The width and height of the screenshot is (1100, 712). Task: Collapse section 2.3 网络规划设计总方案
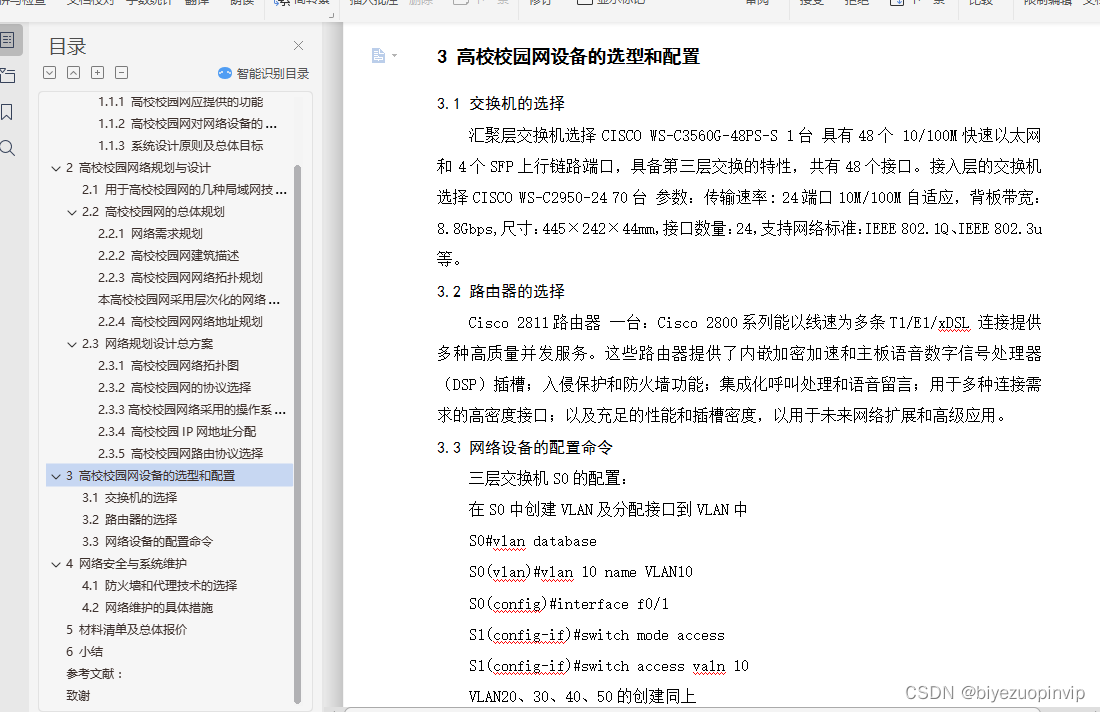coord(72,344)
